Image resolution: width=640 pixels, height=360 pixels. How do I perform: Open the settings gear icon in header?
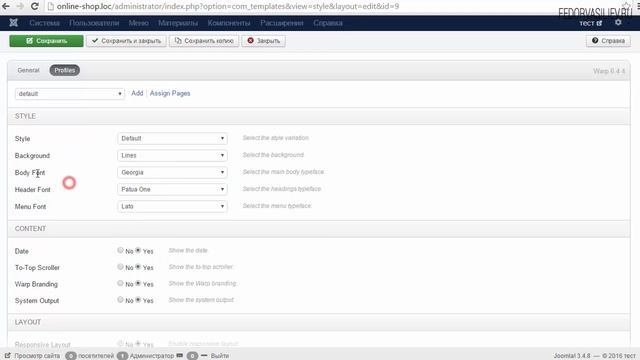[618, 22]
